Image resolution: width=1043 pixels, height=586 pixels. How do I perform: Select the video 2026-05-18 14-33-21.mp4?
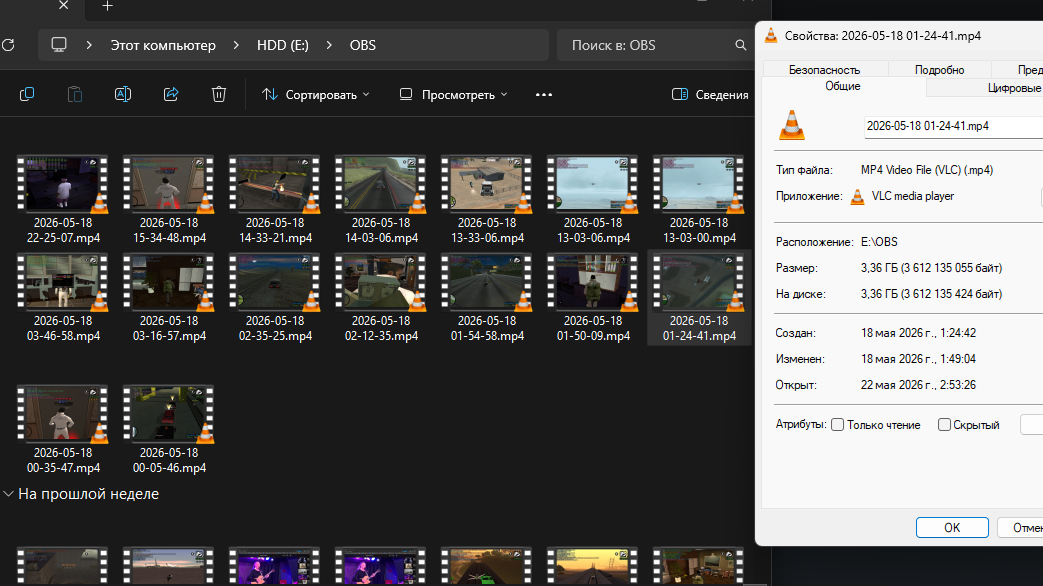coord(275,200)
